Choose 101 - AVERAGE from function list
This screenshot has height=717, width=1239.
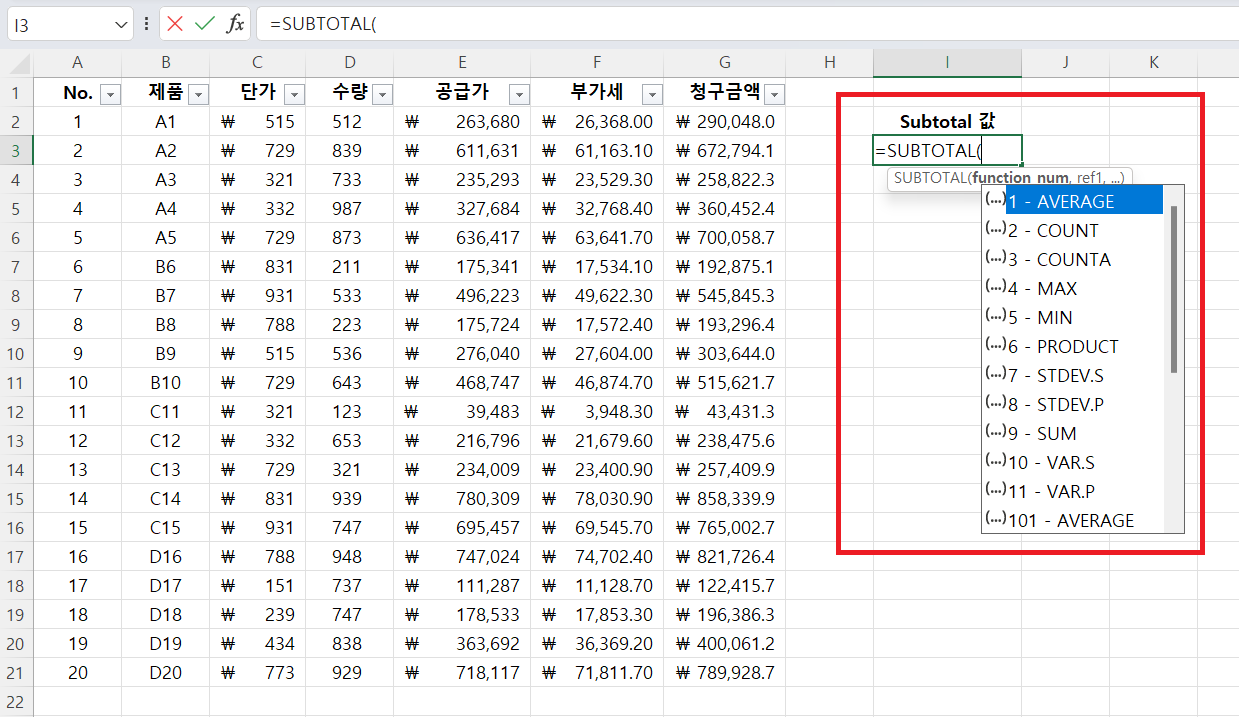coord(1074,520)
